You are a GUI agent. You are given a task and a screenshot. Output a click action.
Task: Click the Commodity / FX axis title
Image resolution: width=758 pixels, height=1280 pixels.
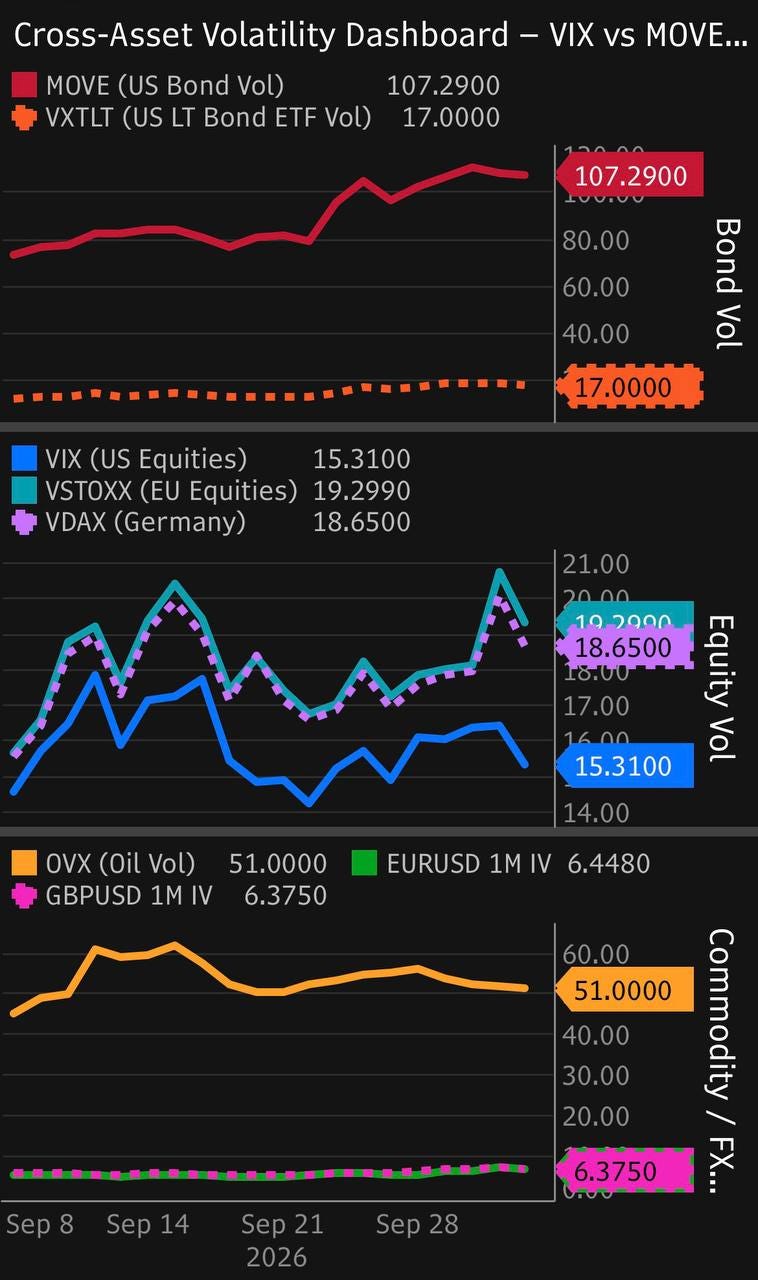tap(722, 1062)
